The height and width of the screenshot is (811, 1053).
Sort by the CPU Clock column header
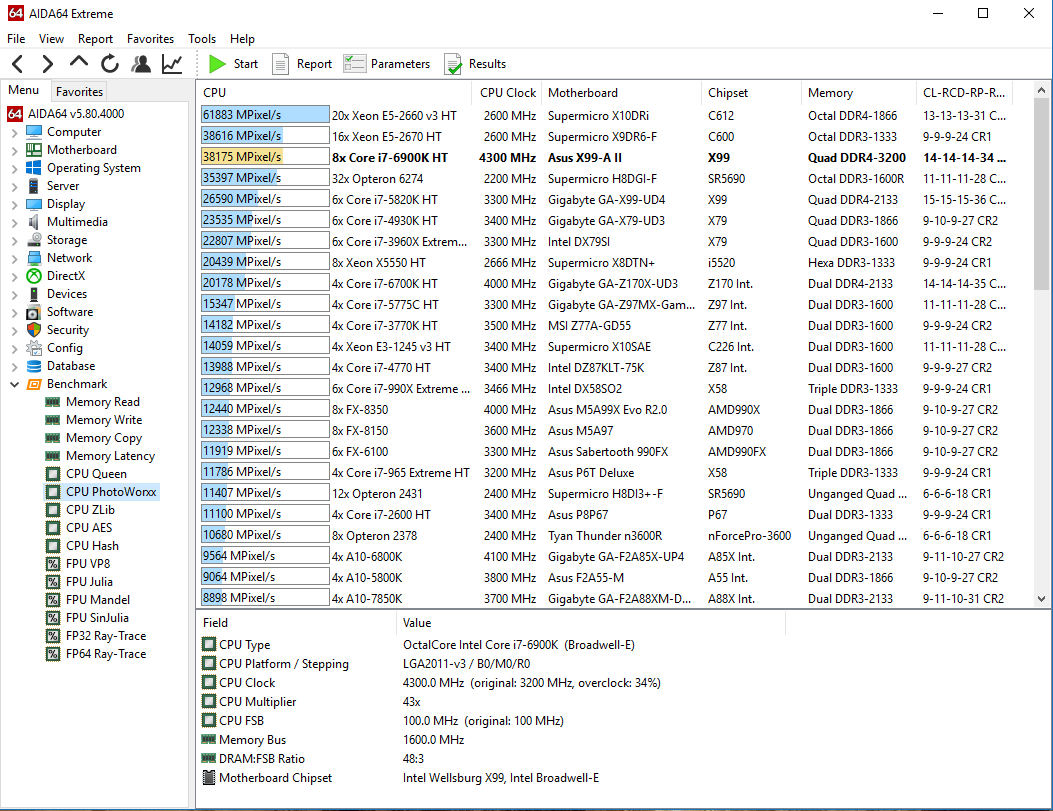507,93
